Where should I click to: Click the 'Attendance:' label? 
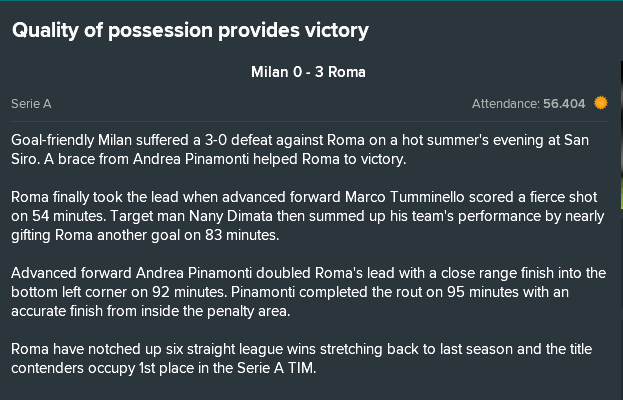tap(506, 104)
